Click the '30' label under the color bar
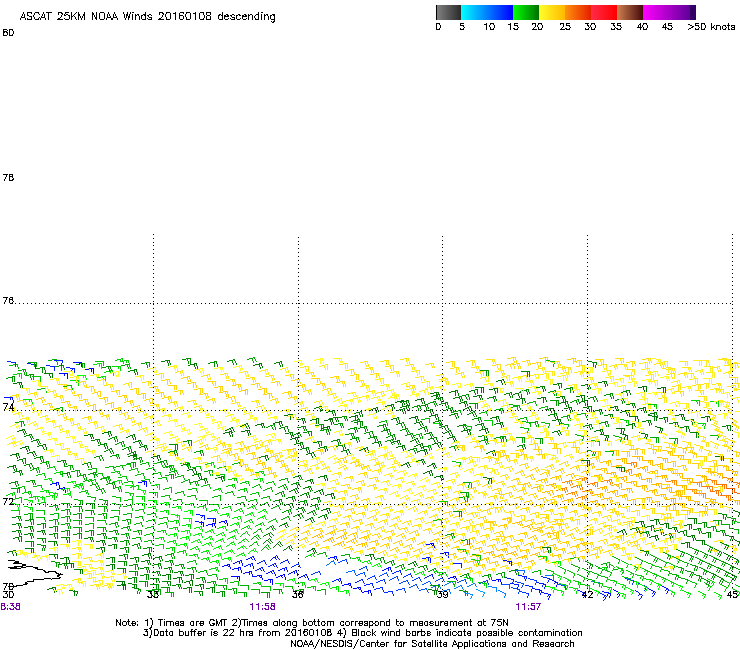The height and width of the screenshot is (650, 740). 590,27
